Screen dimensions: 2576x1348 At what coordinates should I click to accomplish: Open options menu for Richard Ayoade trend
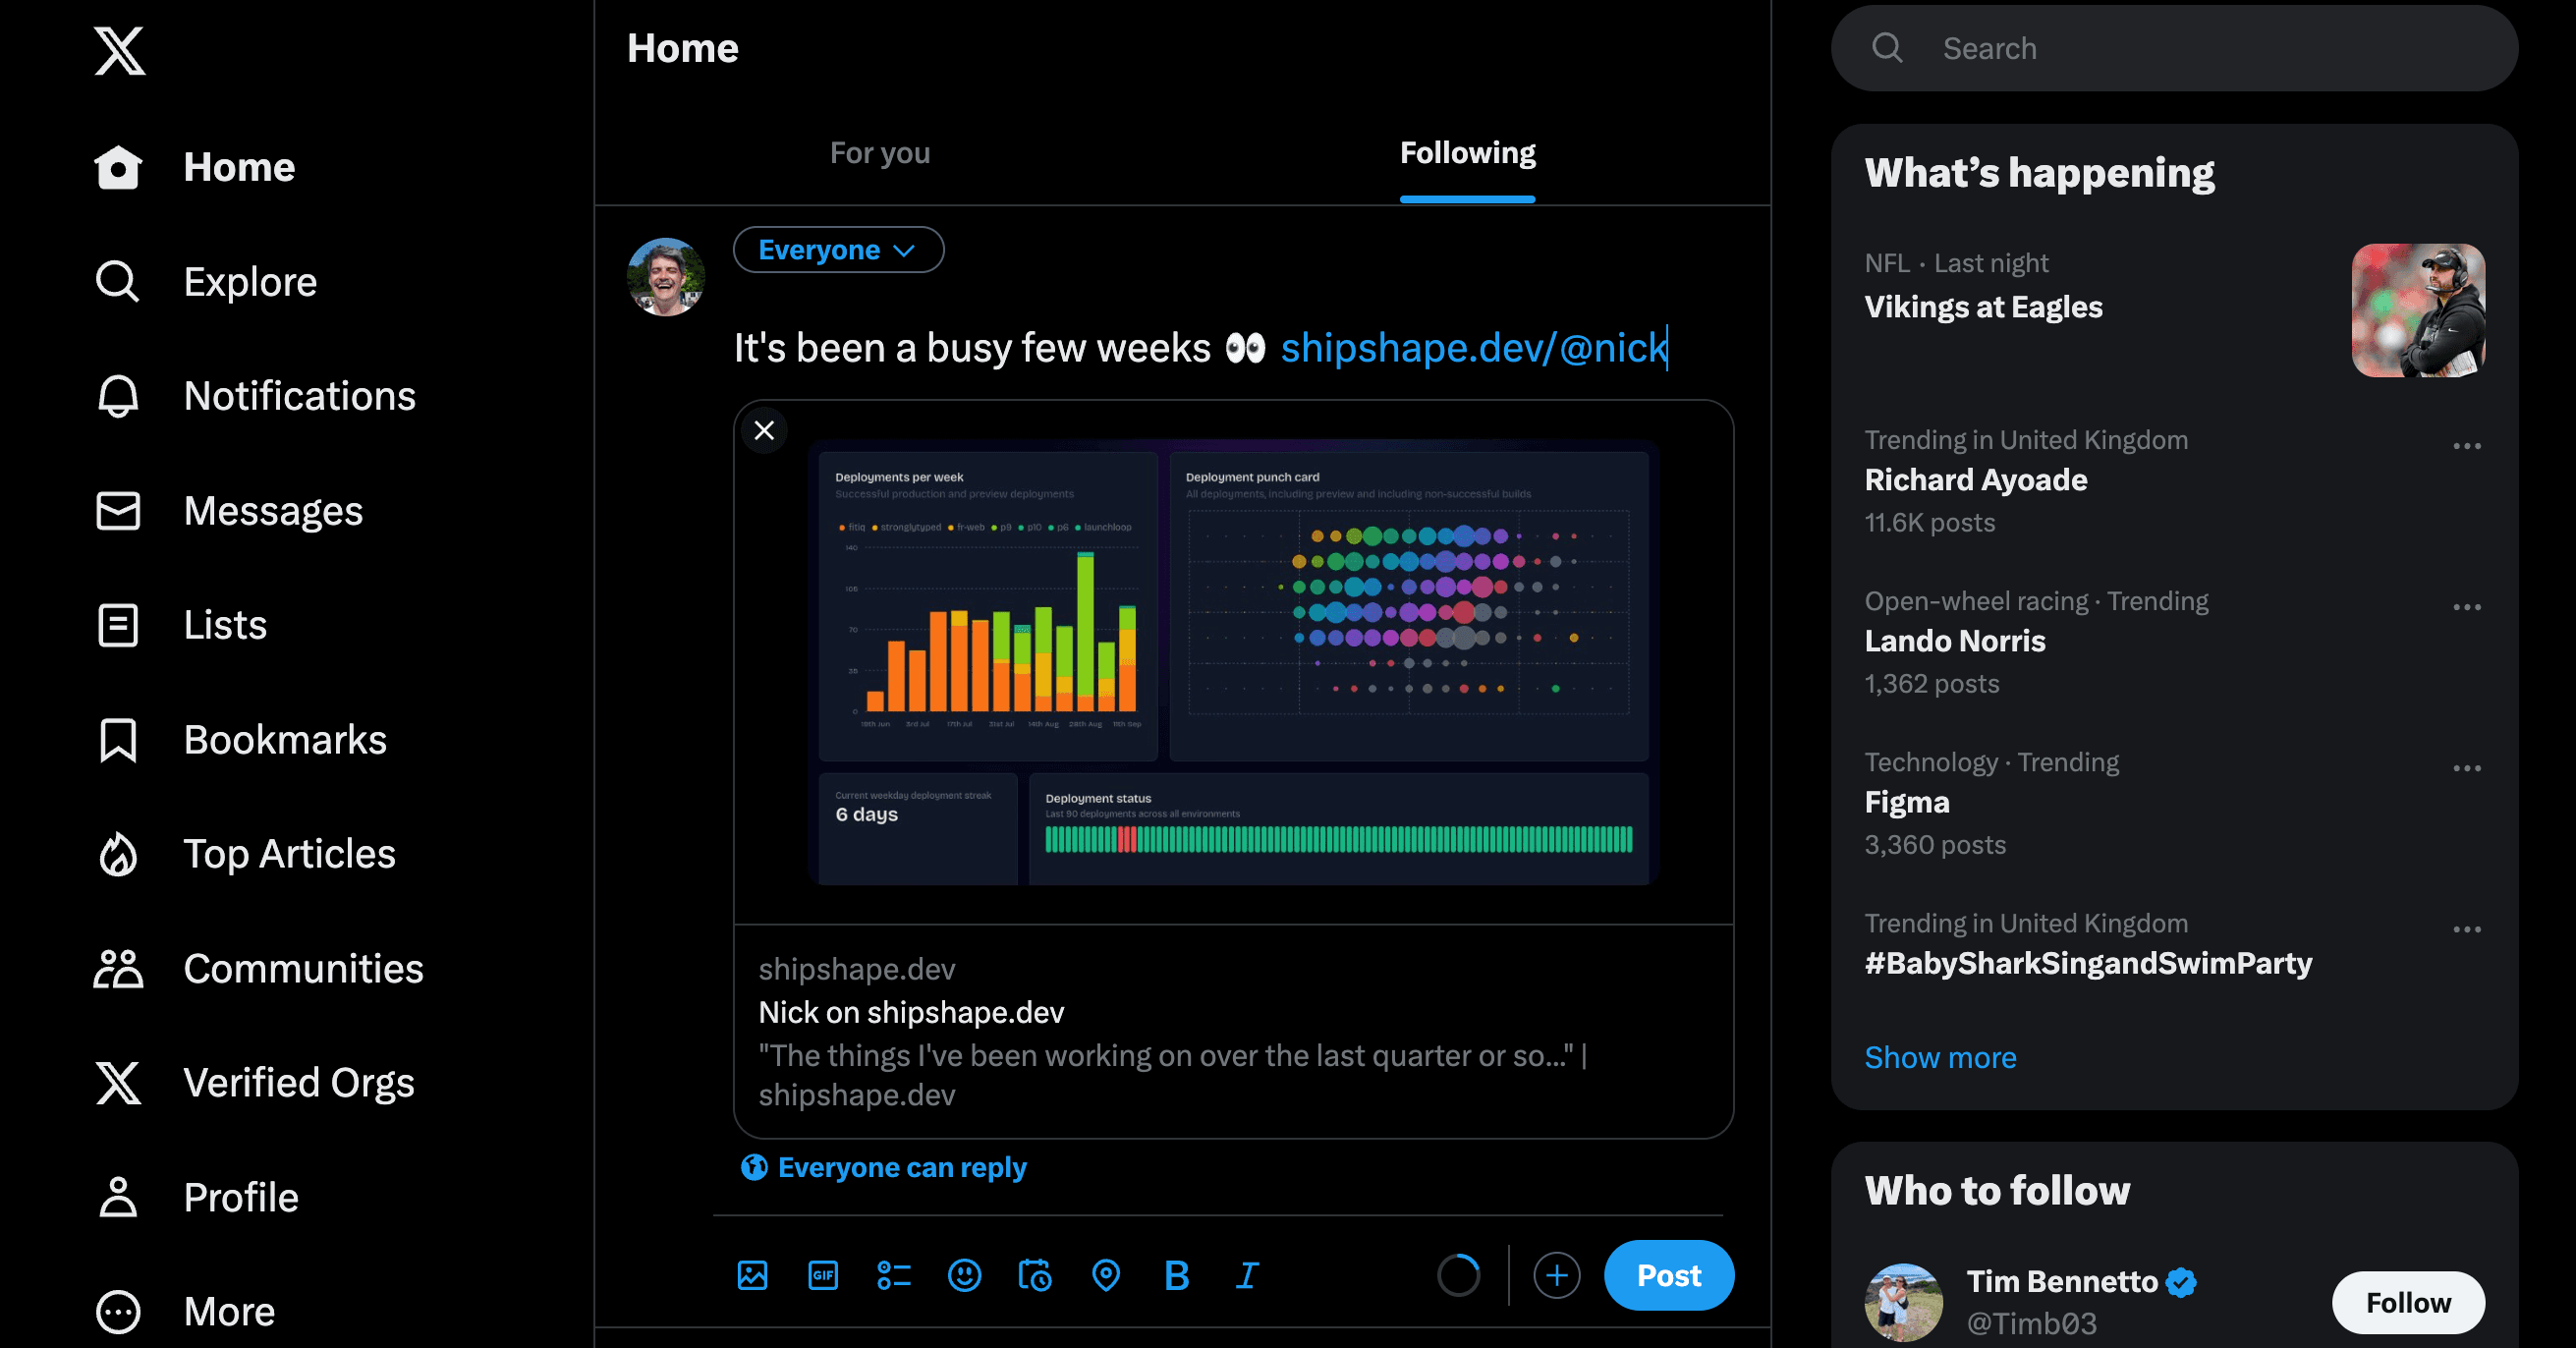[2467, 446]
